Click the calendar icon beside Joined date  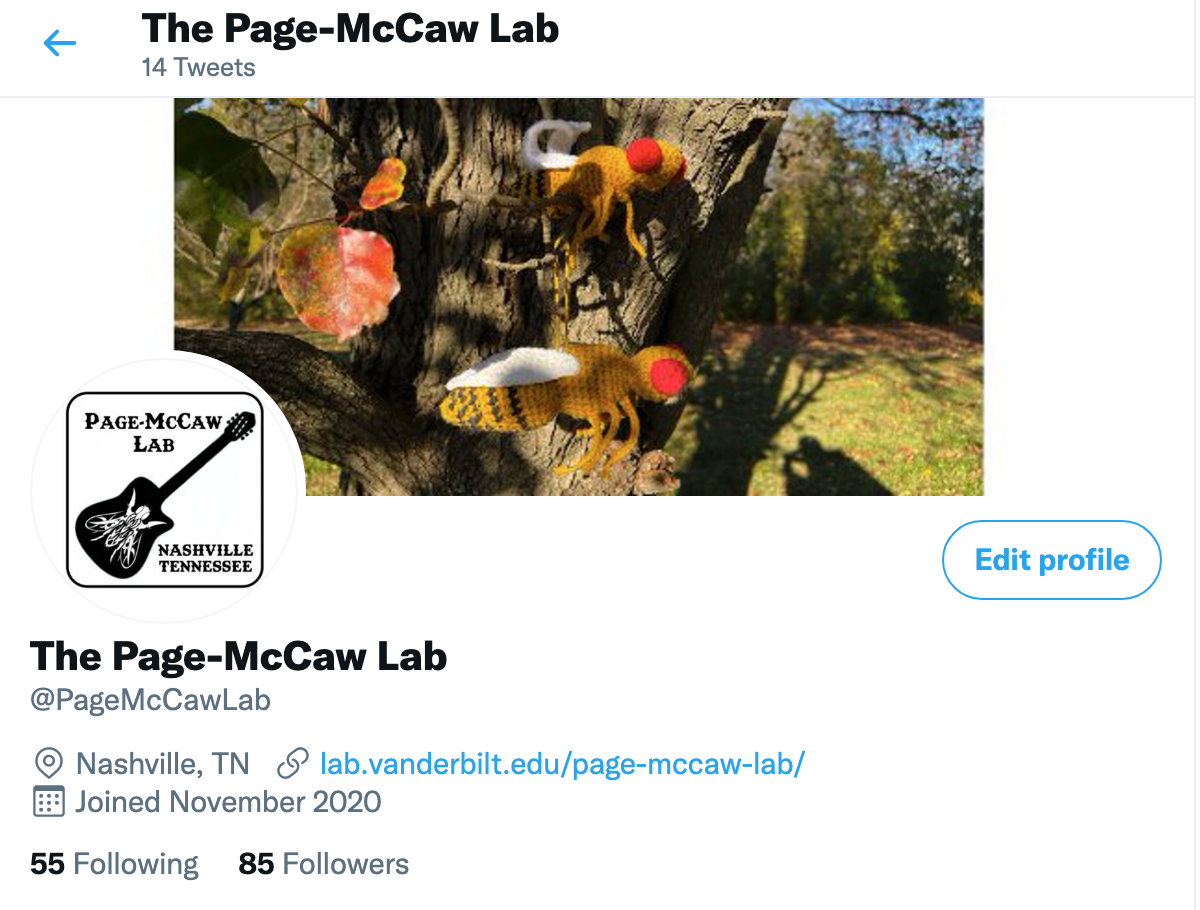pos(48,802)
